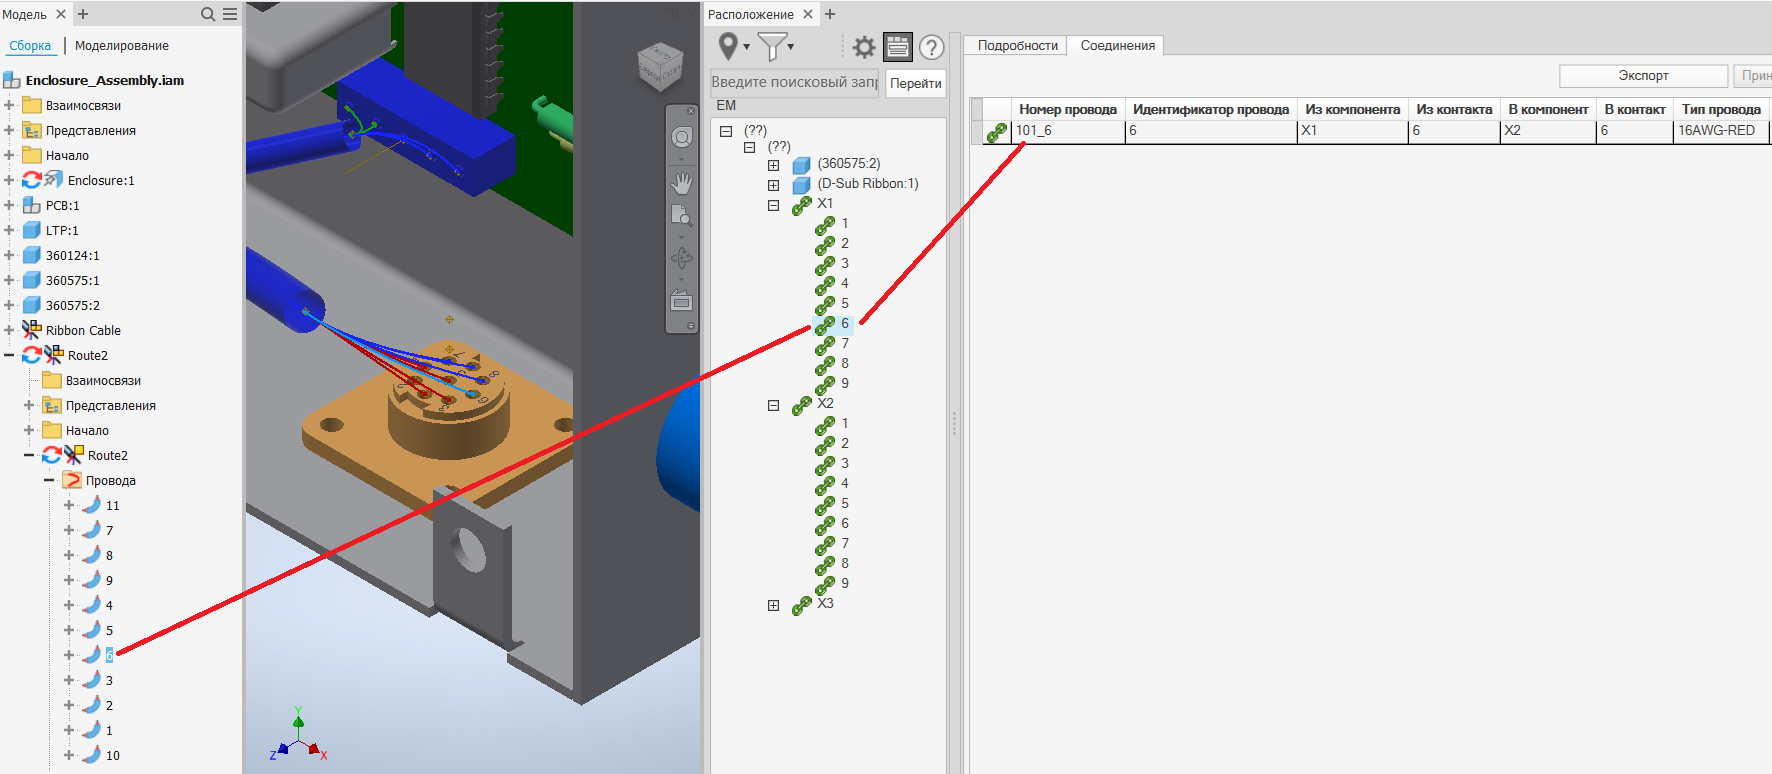Click the search query input field
This screenshot has height=774, width=1772.
pos(794,82)
